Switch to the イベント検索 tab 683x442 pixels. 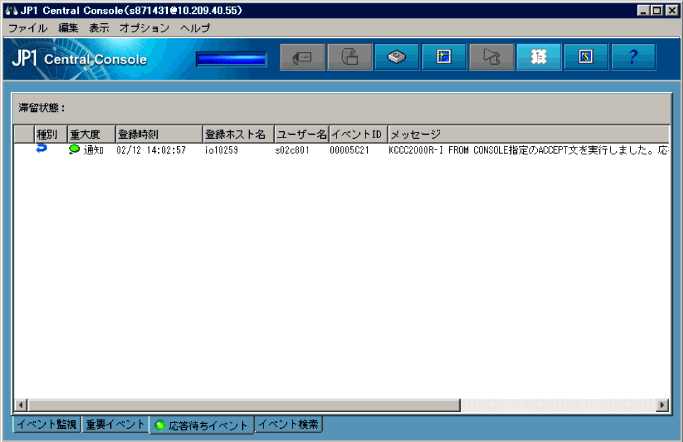click(x=288, y=424)
